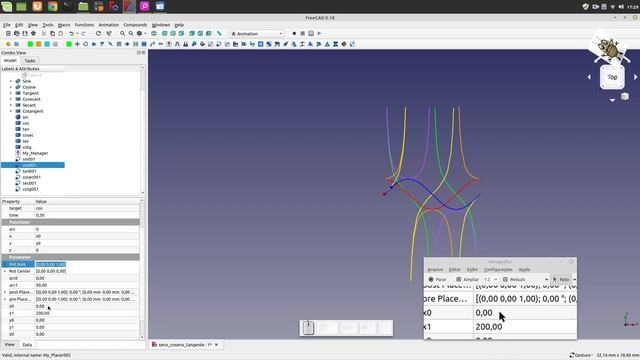Click the Fit Selection magnifier icon
640x360 pixels.
[131, 33]
